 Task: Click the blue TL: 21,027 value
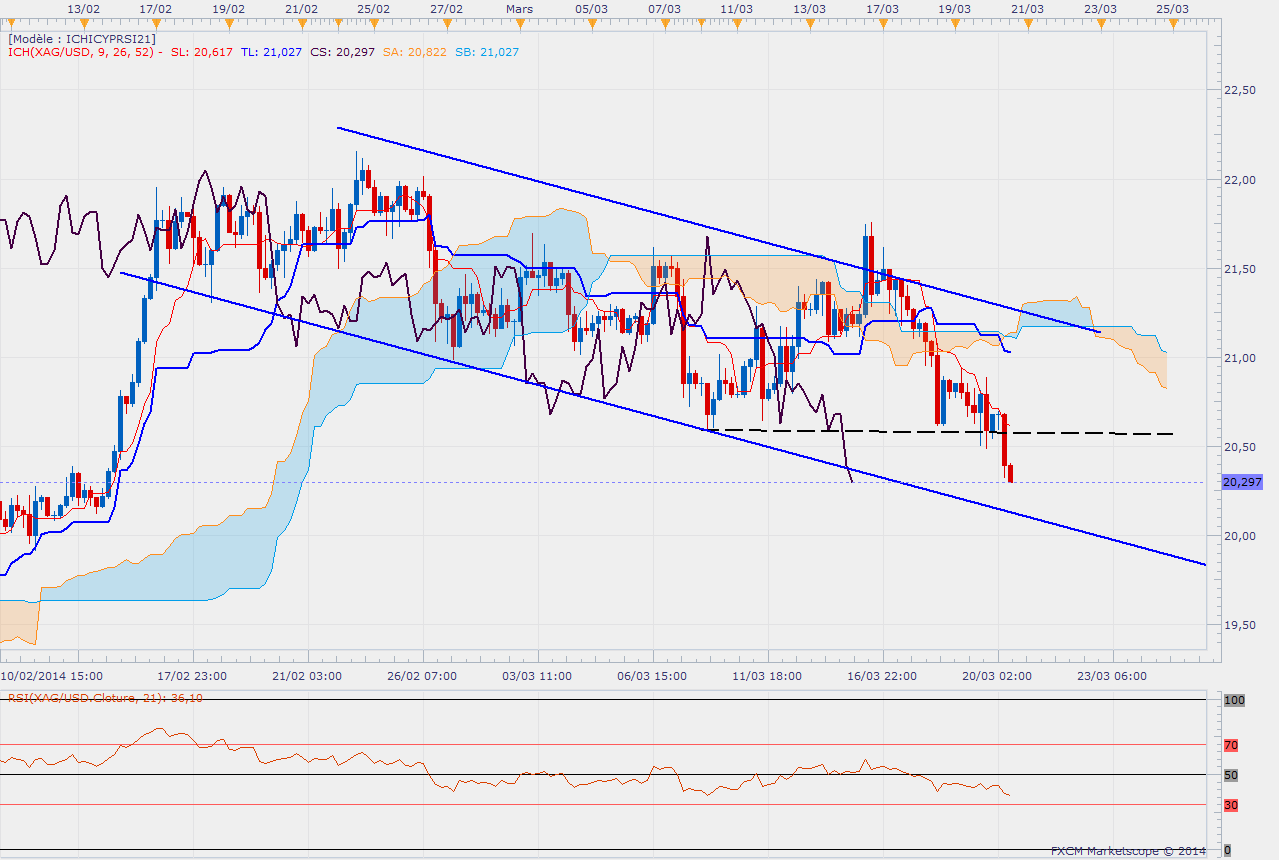point(272,52)
